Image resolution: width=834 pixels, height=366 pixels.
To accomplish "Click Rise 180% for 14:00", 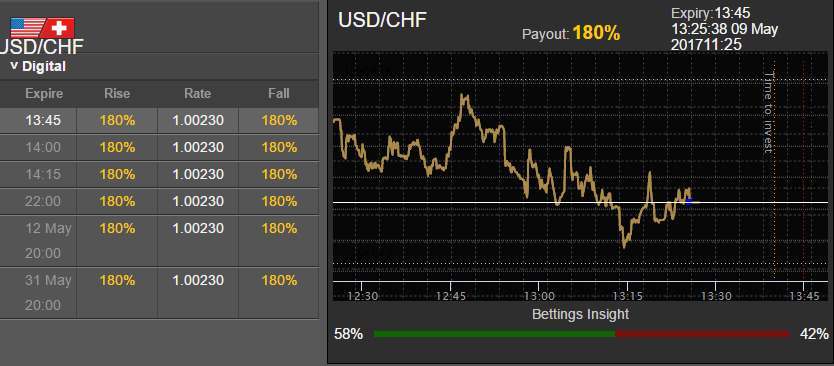I will coord(117,147).
